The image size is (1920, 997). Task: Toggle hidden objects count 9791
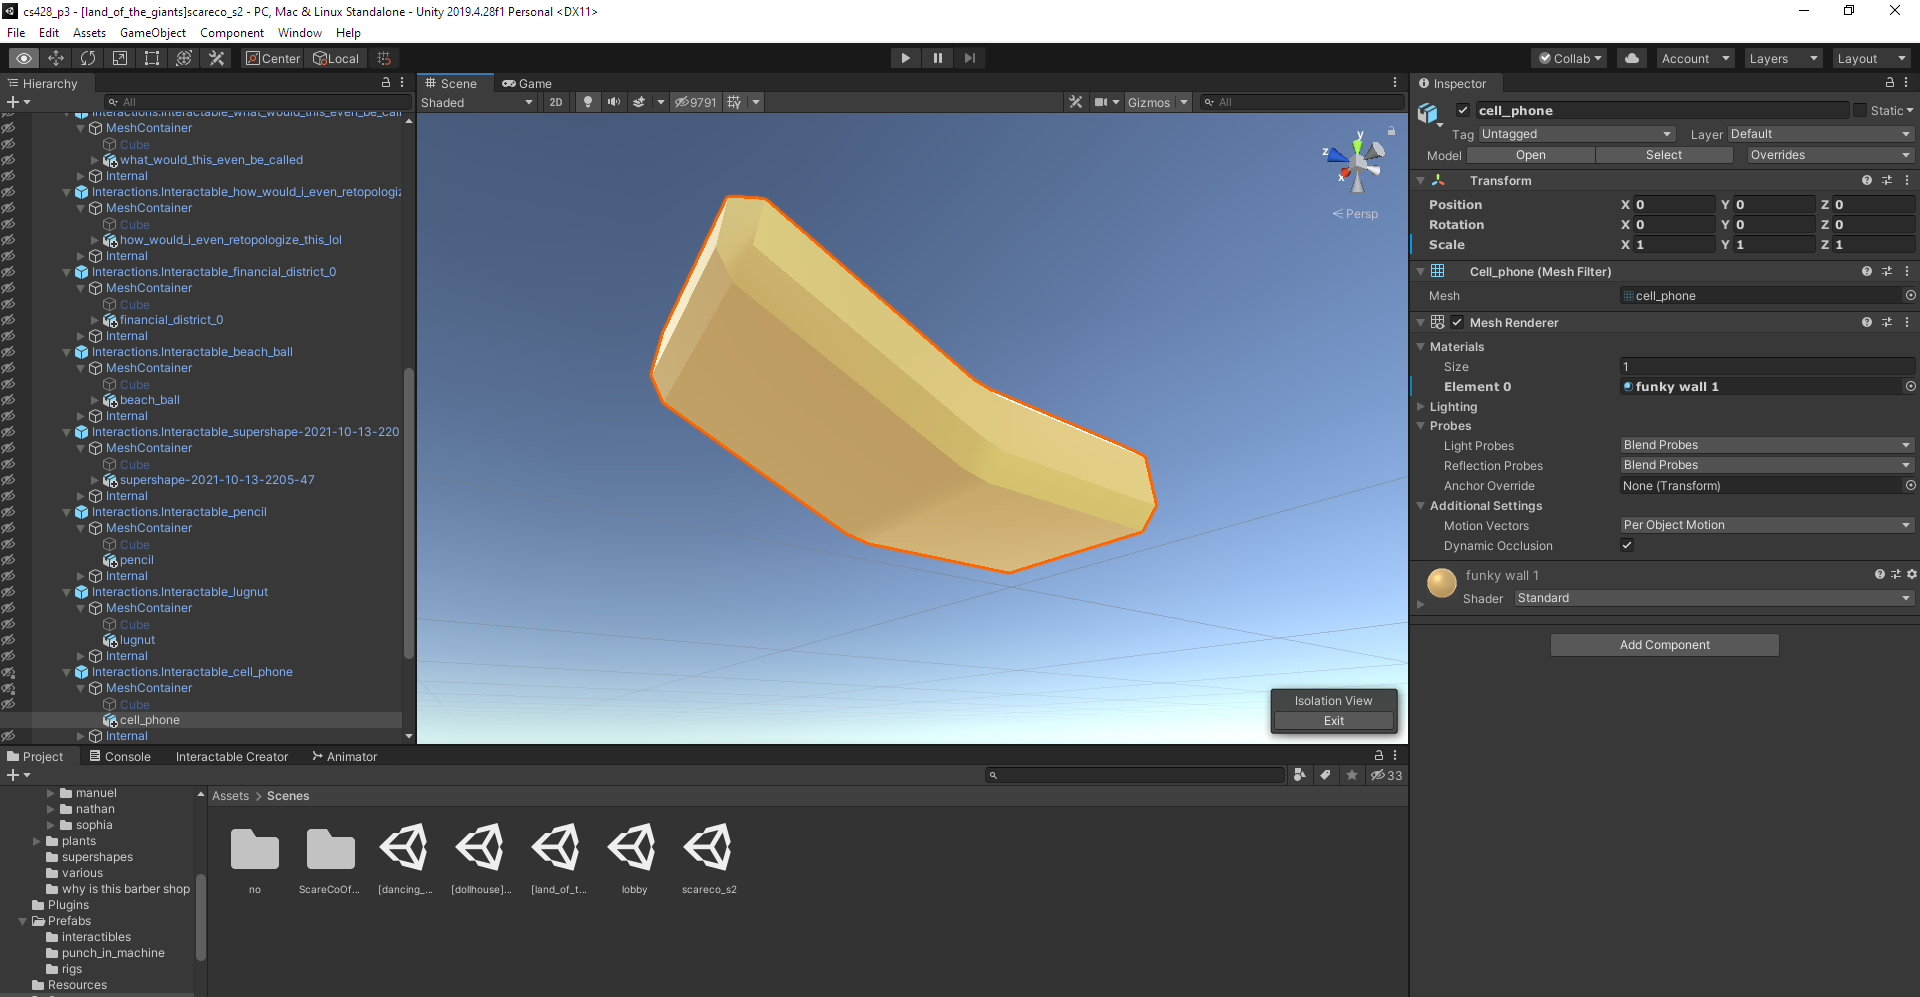[x=696, y=102]
